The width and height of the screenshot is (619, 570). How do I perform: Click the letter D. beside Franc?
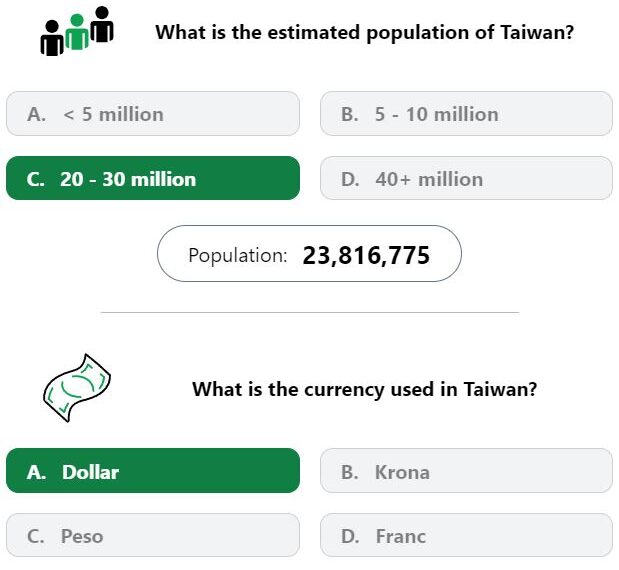[x=350, y=536]
